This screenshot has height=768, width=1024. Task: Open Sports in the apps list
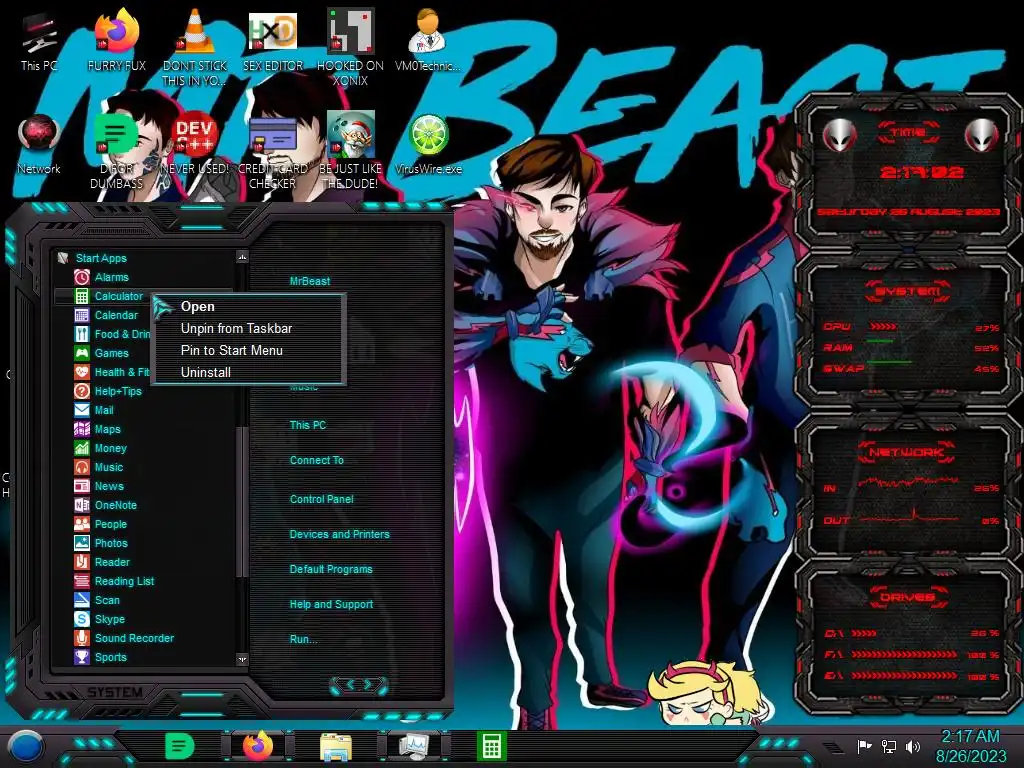point(101,656)
